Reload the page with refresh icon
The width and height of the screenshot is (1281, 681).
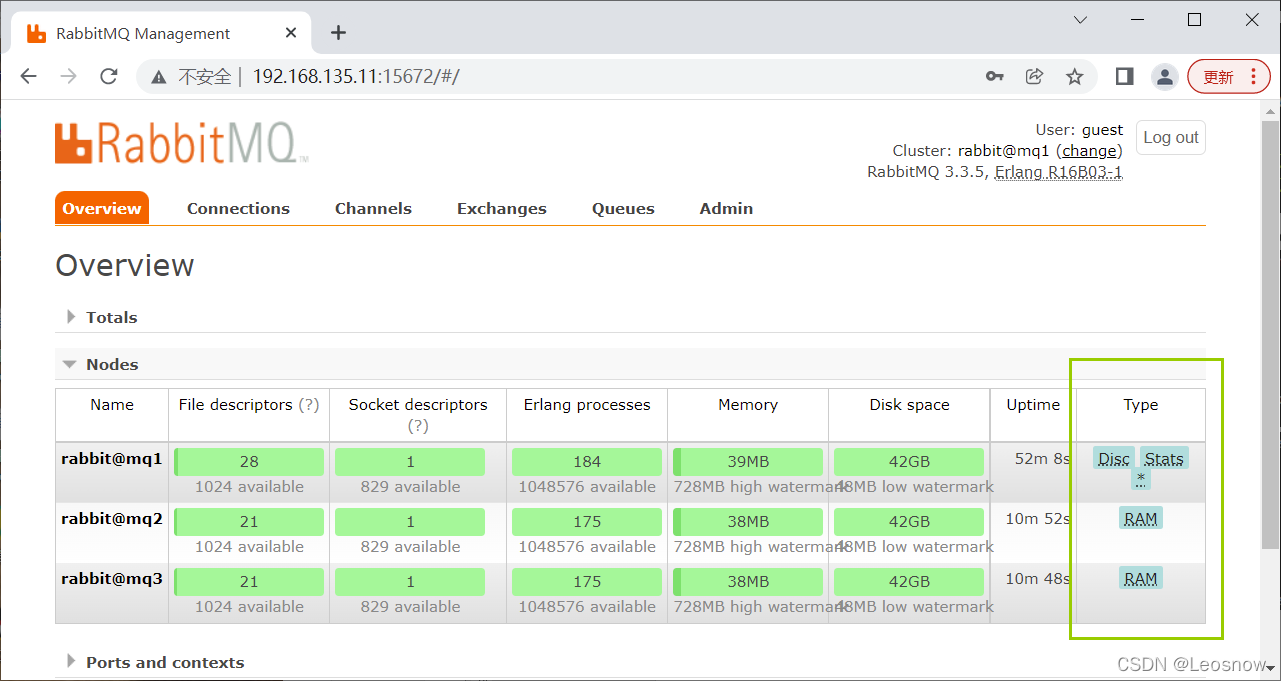[x=109, y=77]
